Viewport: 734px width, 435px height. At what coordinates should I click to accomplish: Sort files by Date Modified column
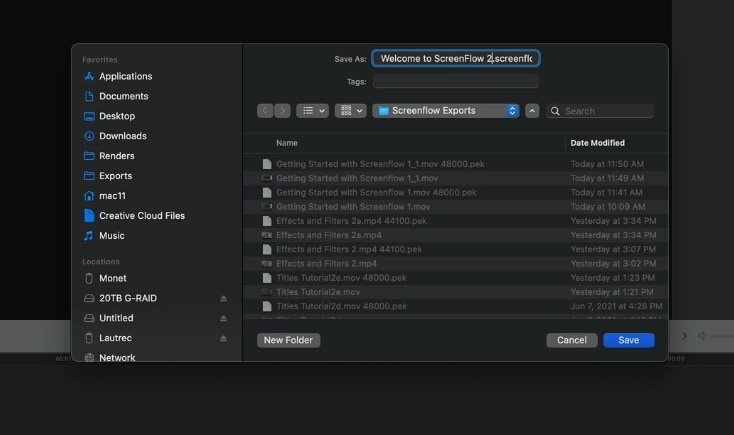click(x=598, y=143)
